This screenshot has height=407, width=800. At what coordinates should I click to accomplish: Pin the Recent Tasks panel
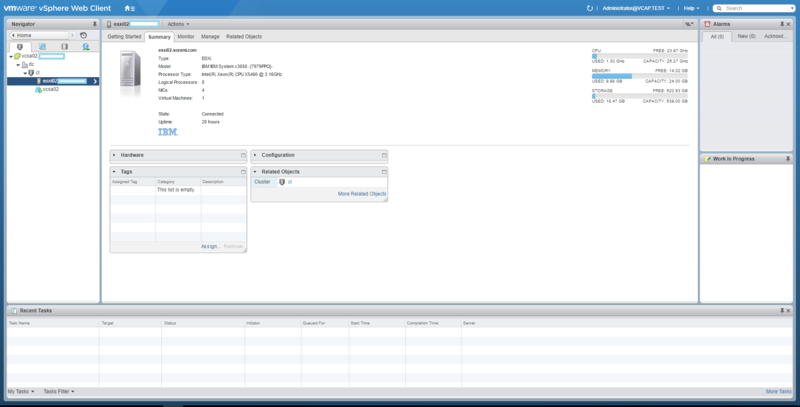[782, 311]
